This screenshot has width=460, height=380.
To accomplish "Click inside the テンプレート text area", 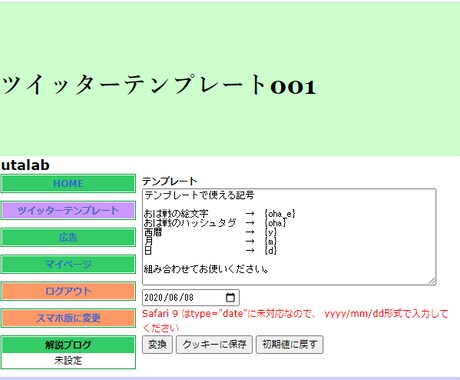I will tap(289, 237).
